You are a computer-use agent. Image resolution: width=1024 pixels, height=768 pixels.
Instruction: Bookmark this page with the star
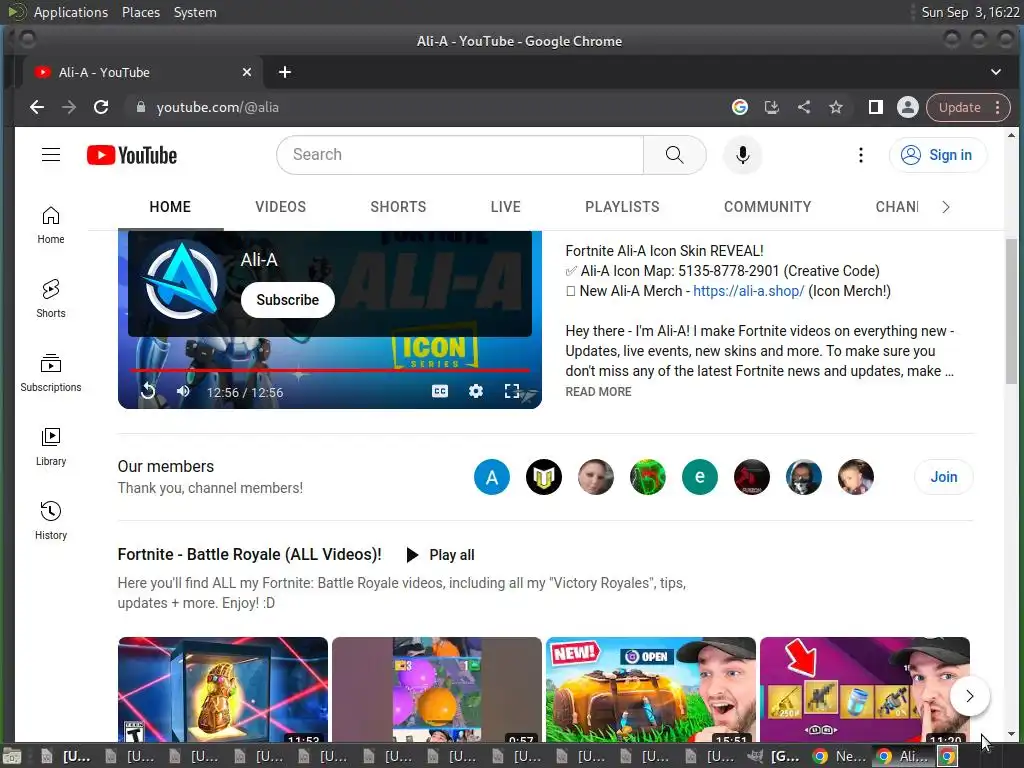(x=836, y=107)
